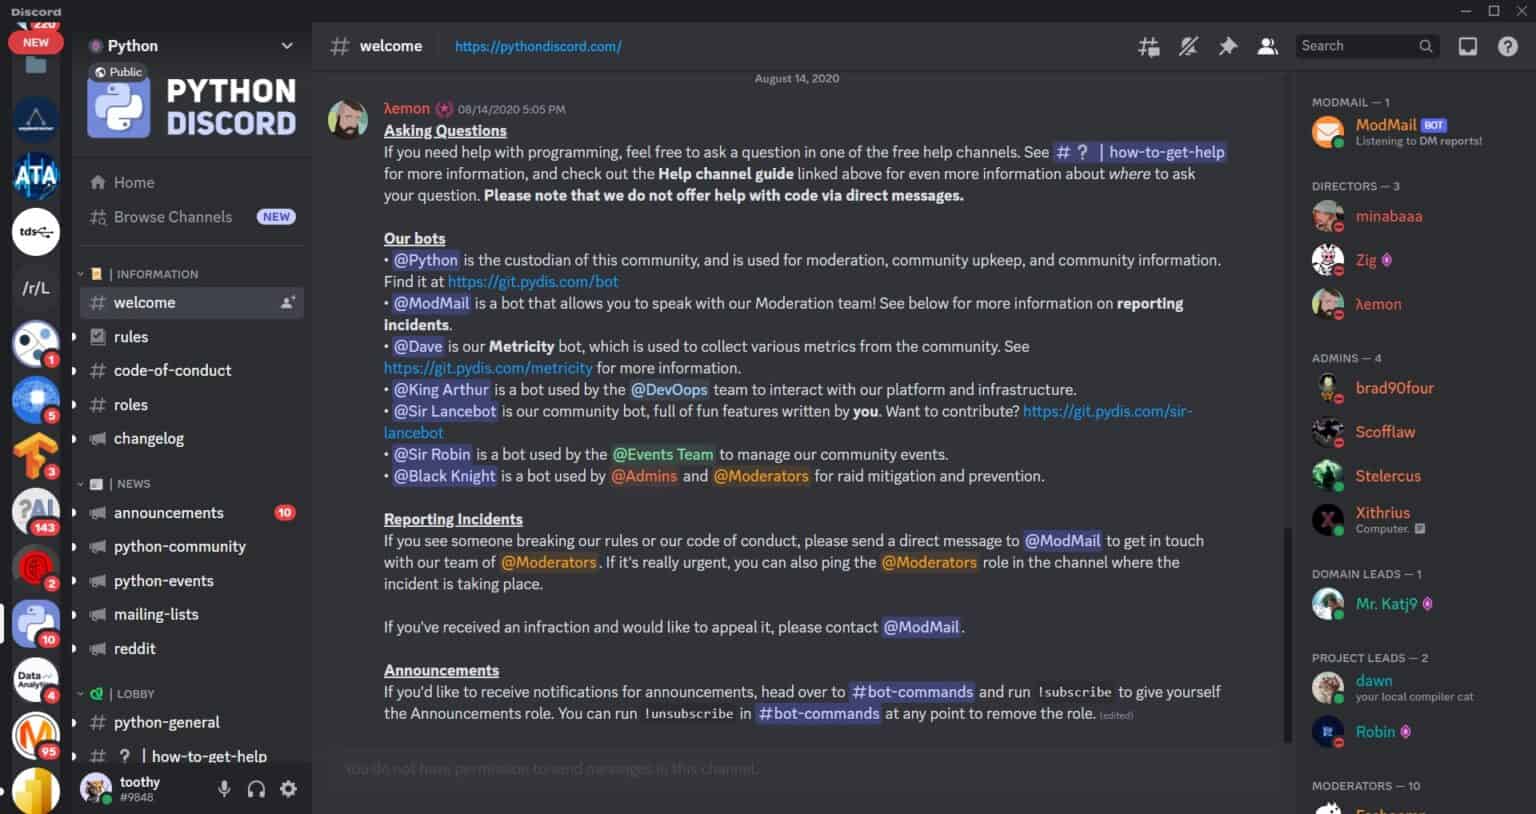This screenshot has width=1536, height=814.
Task: Open the inbox
Action: [1466, 46]
